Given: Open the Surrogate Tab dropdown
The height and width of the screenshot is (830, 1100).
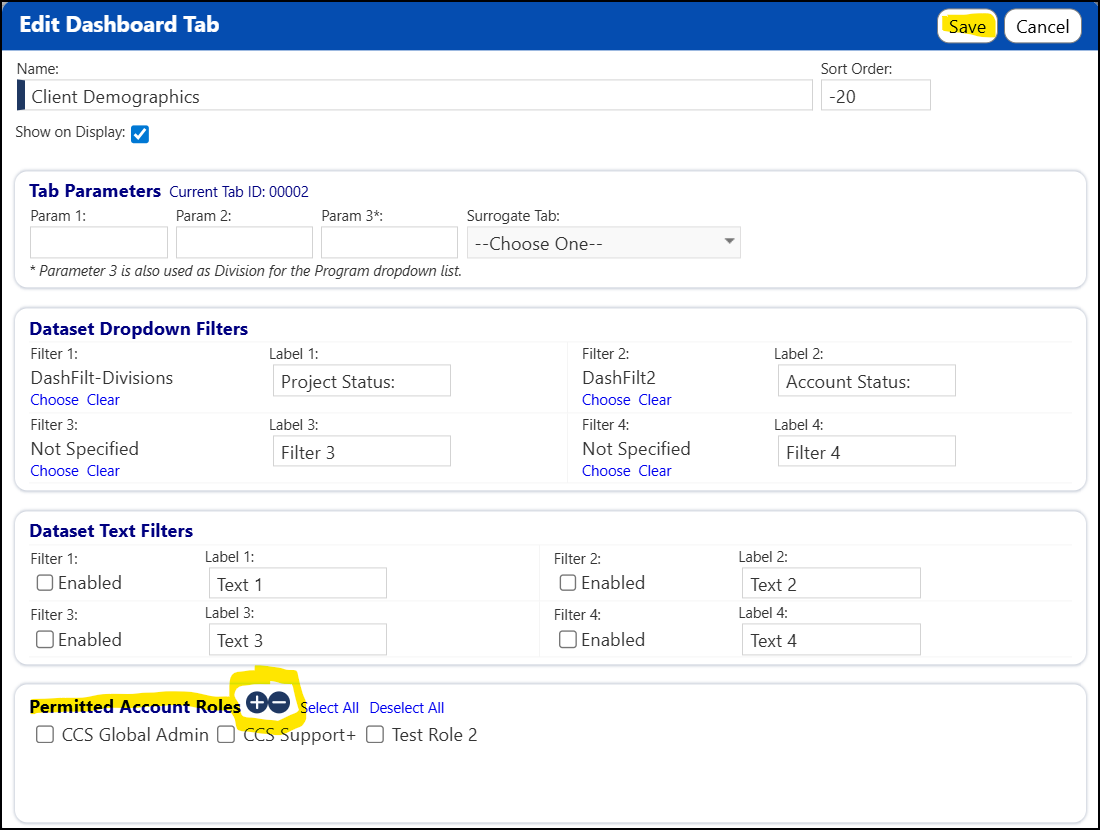Looking at the screenshot, I should (x=603, y=243).
